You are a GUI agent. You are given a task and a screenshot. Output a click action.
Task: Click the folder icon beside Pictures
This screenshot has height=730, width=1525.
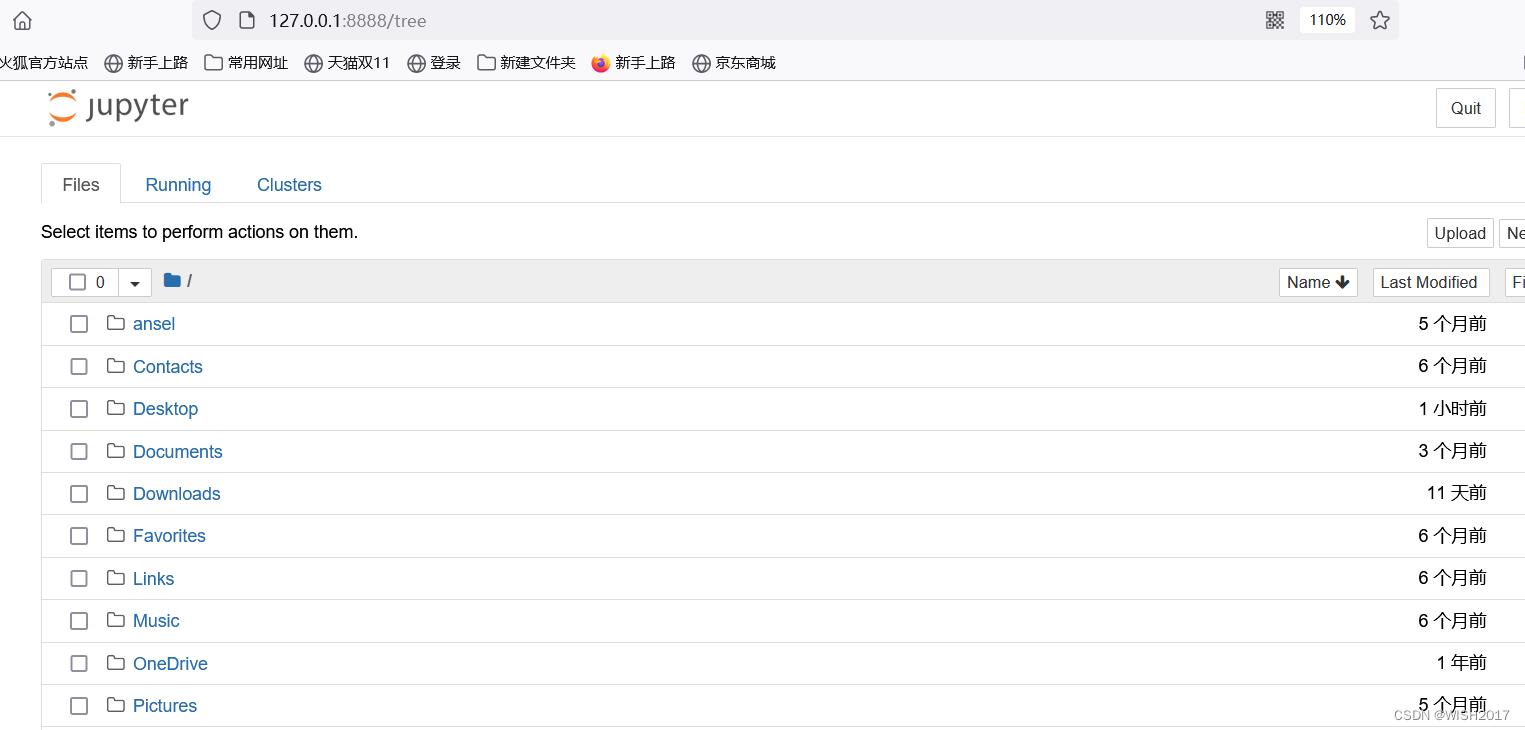coord(116,705)
